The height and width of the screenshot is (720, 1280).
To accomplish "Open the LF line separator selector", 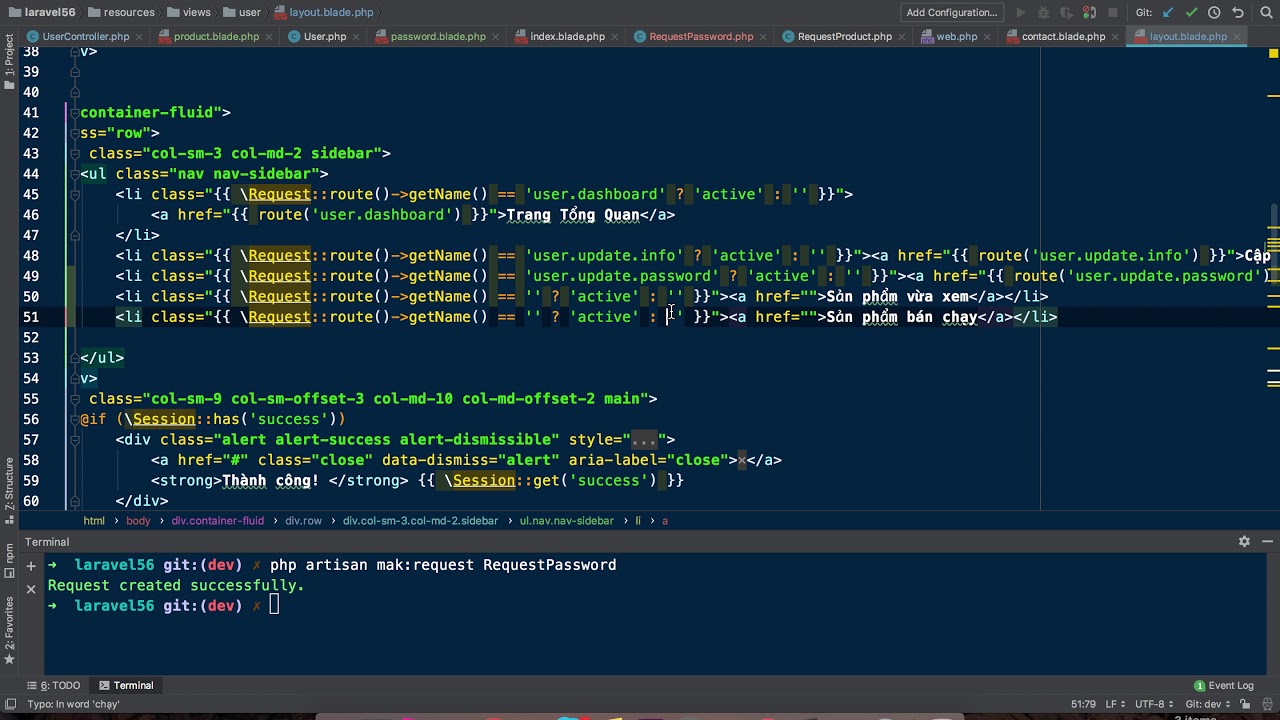I will pyautogui.click(x=1113, y=704).
